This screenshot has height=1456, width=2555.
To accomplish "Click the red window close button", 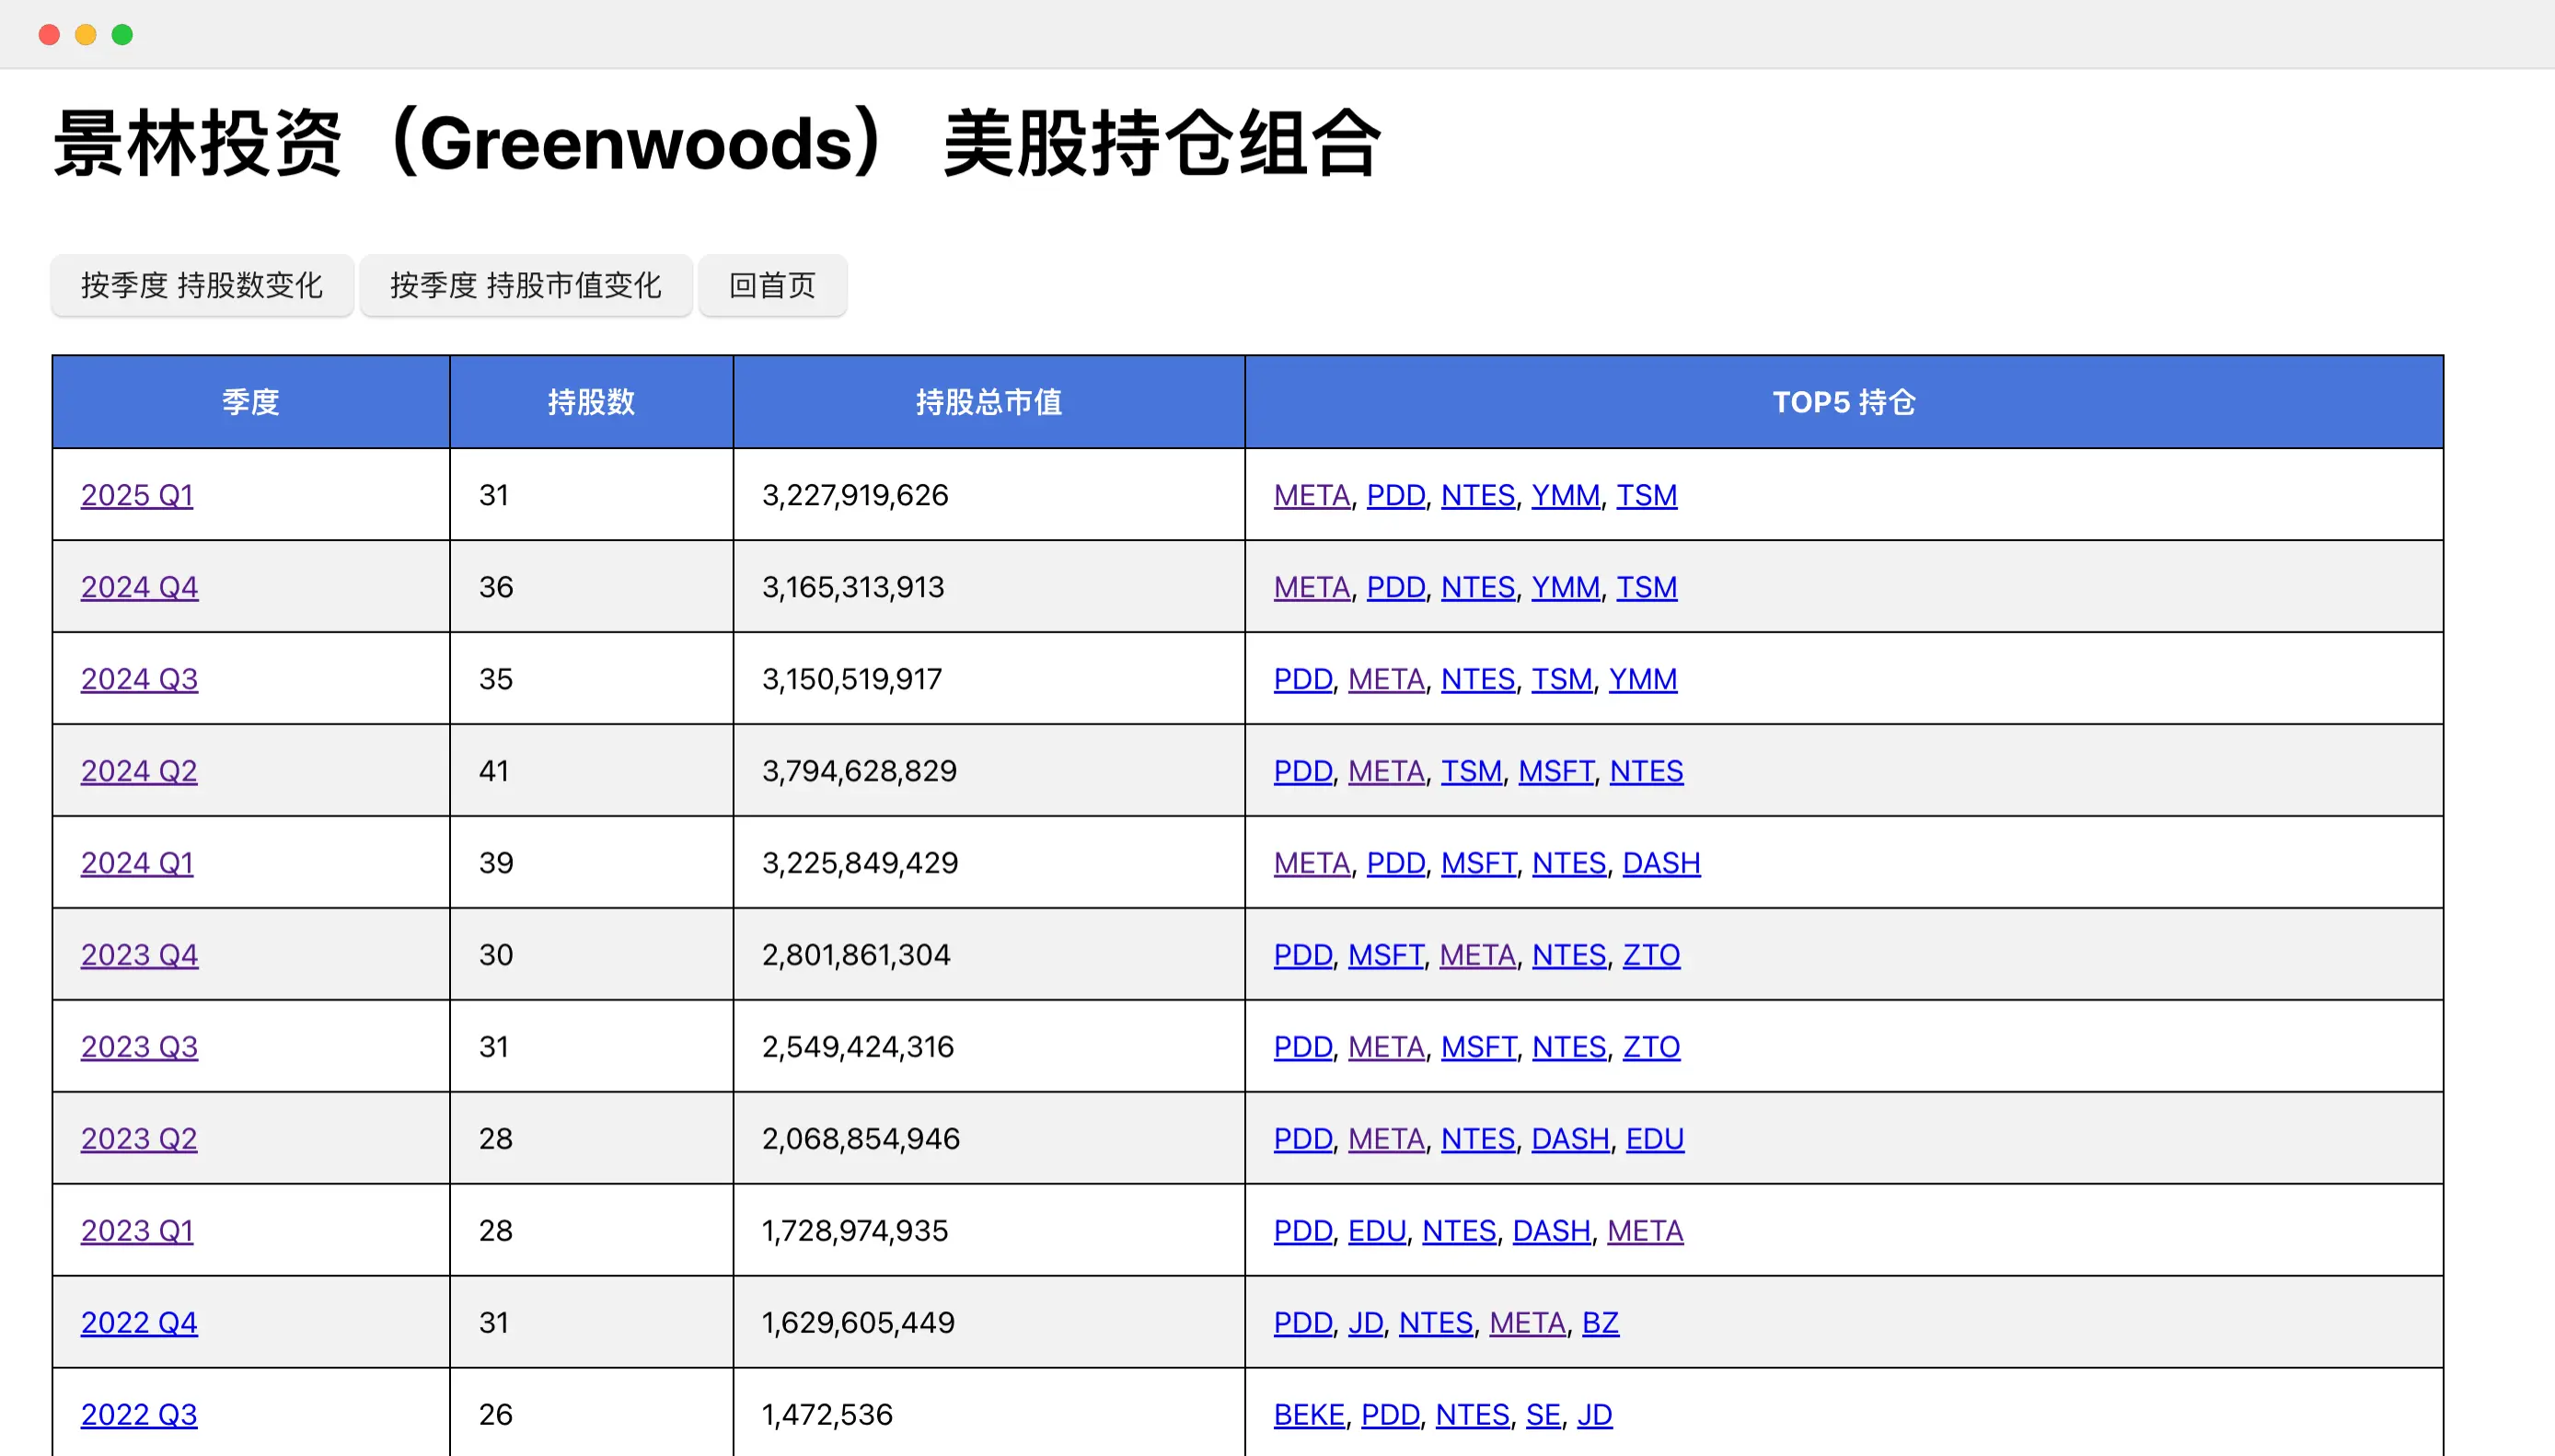I will 49,35.
